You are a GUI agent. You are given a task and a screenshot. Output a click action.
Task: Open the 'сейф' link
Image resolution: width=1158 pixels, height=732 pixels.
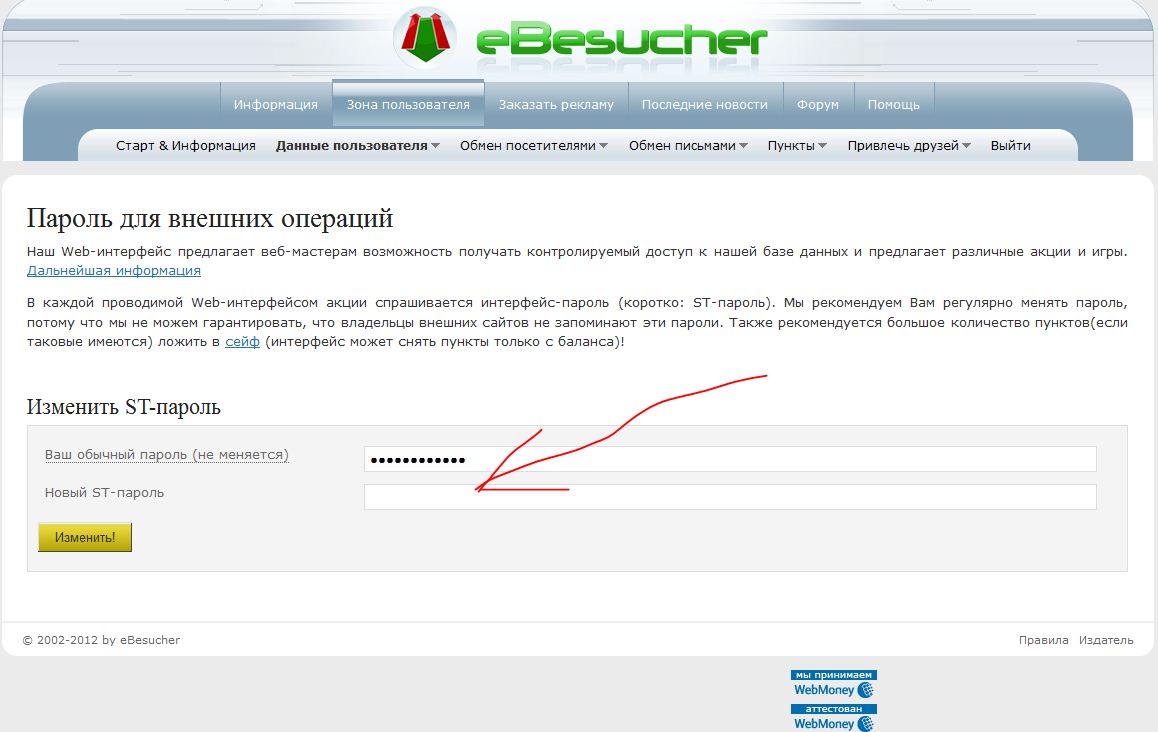(x=242, y=341)
